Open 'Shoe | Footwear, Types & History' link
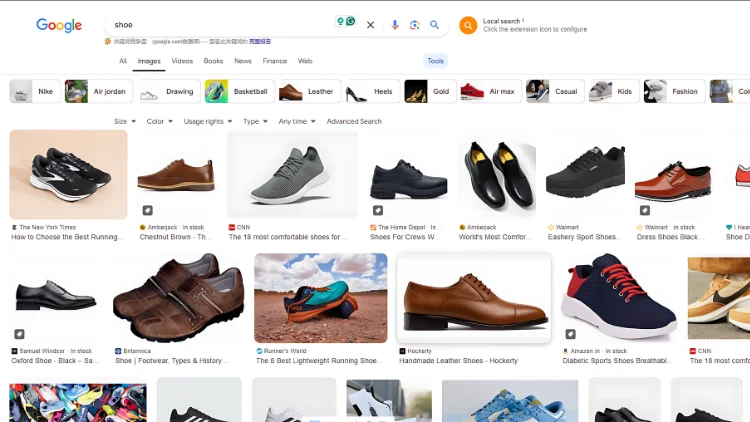This screenshot has width=750, height=422. coord(172,361)
